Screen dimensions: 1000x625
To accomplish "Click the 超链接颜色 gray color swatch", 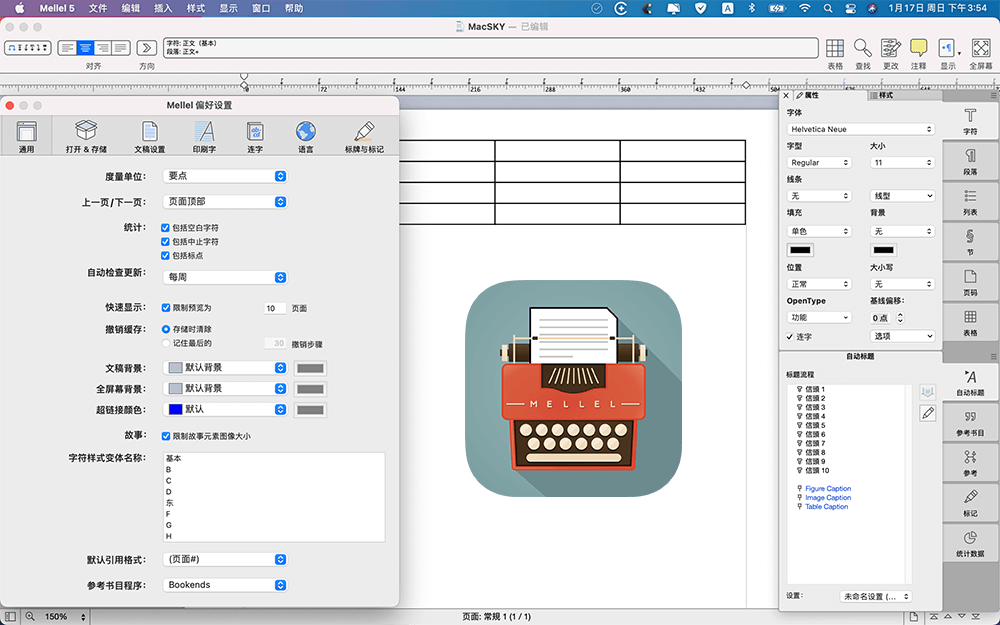I will pyautogui.click(x=311, y=409).
